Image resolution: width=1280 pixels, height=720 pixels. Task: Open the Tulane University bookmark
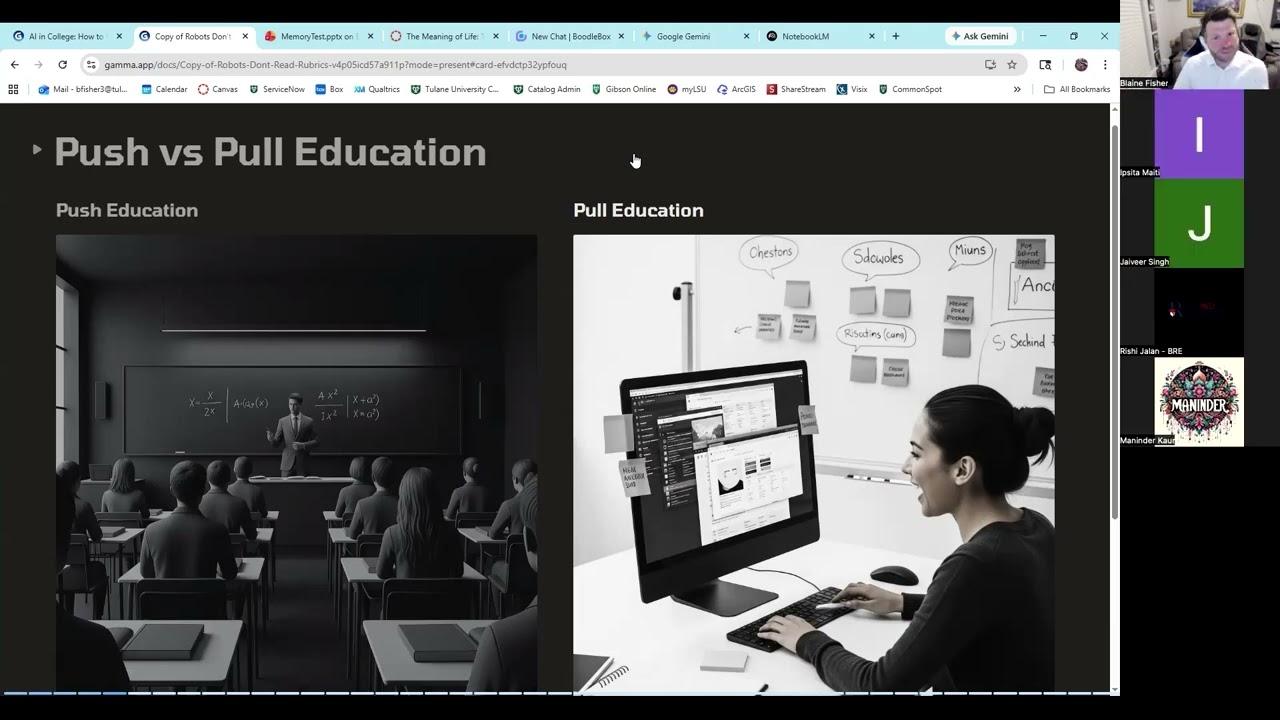(454, 89)
